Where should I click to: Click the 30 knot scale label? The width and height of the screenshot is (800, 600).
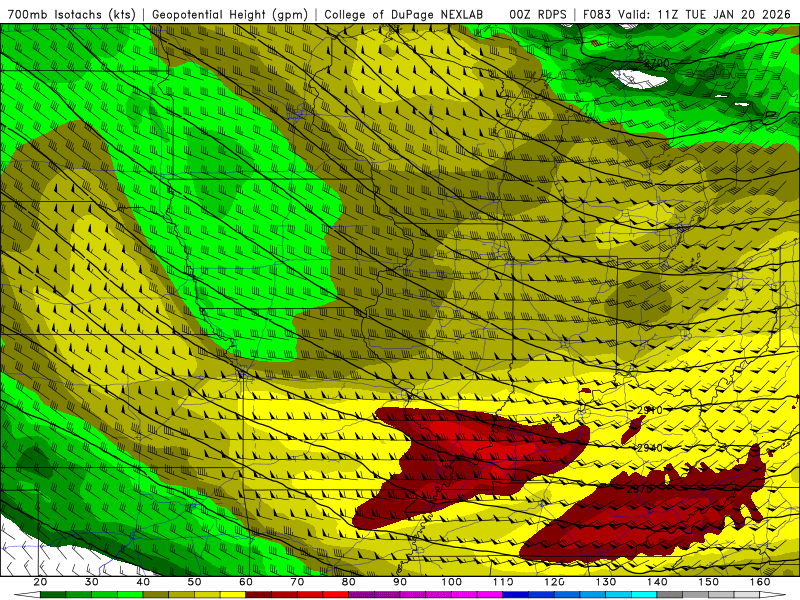click(x=91, y=582)
